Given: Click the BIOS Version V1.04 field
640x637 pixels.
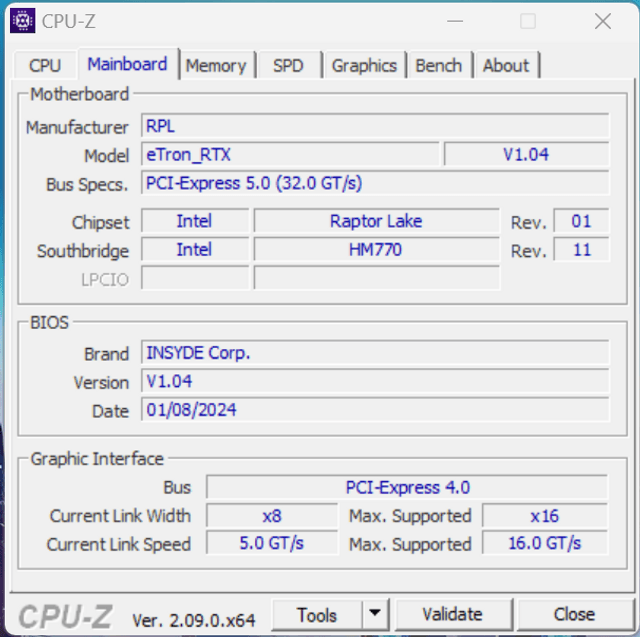Looking at the screenshot, I should (375, 381).
